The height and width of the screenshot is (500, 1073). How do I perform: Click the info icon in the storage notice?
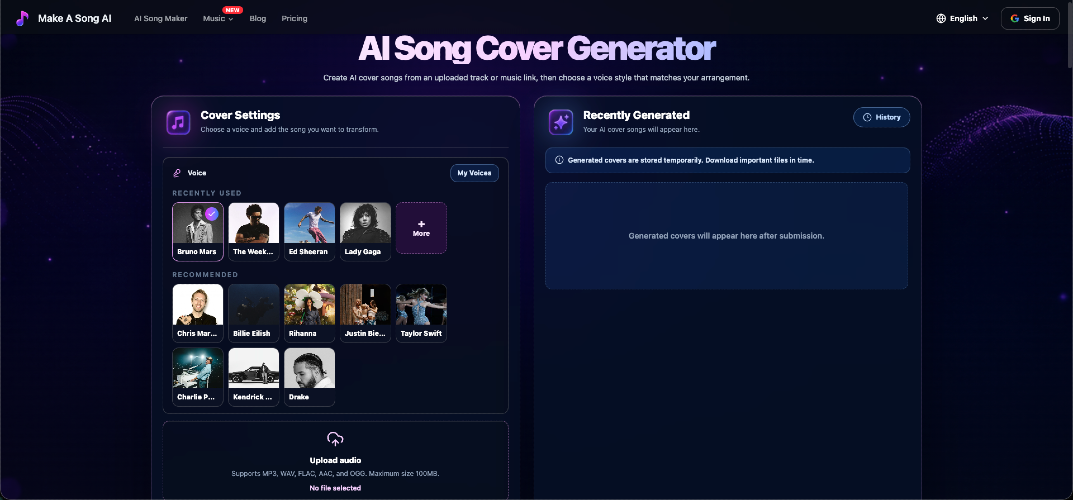(559, 160)
